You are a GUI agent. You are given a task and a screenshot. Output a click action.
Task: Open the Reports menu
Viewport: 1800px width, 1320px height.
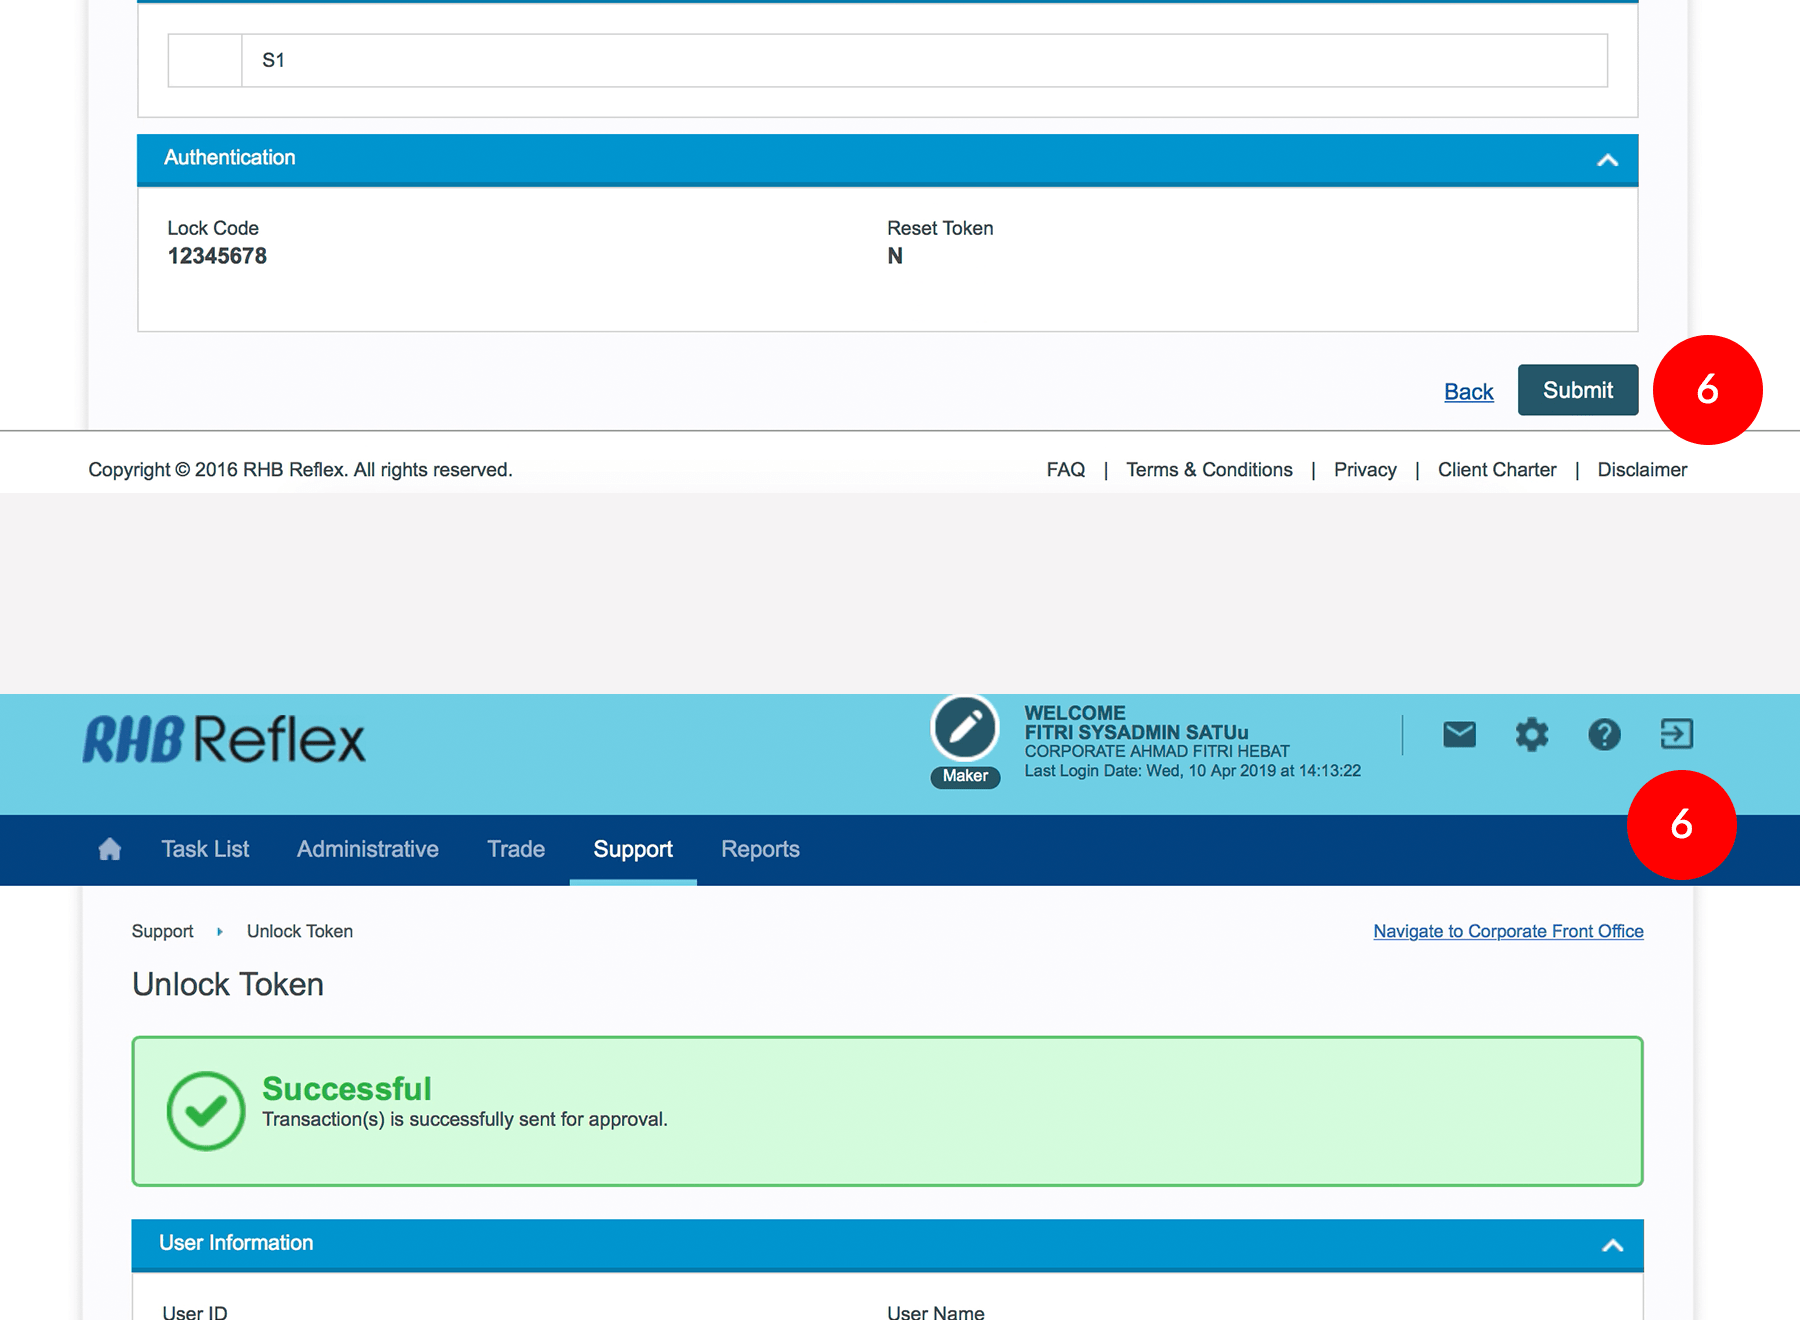coord(760,849)
